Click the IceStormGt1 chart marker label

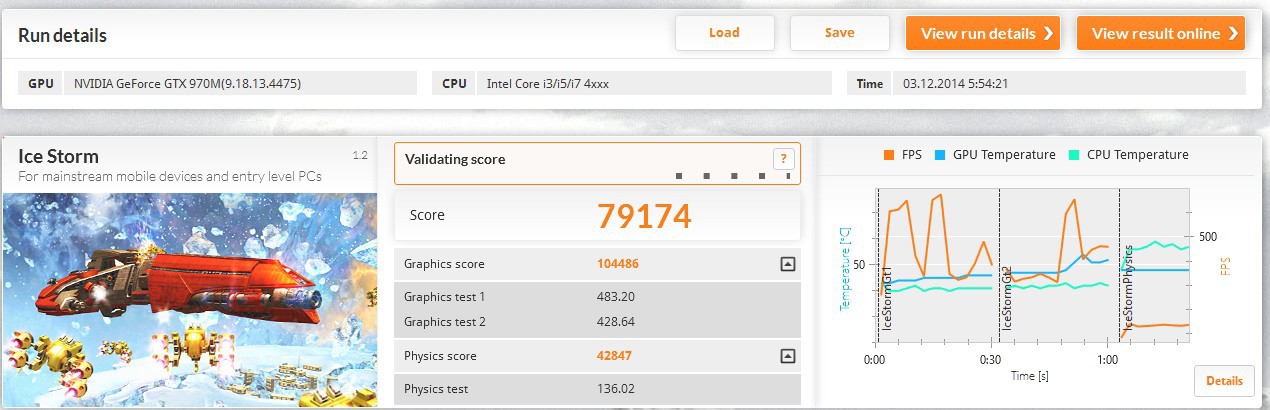pyautogui.click(x=887, y=296)
